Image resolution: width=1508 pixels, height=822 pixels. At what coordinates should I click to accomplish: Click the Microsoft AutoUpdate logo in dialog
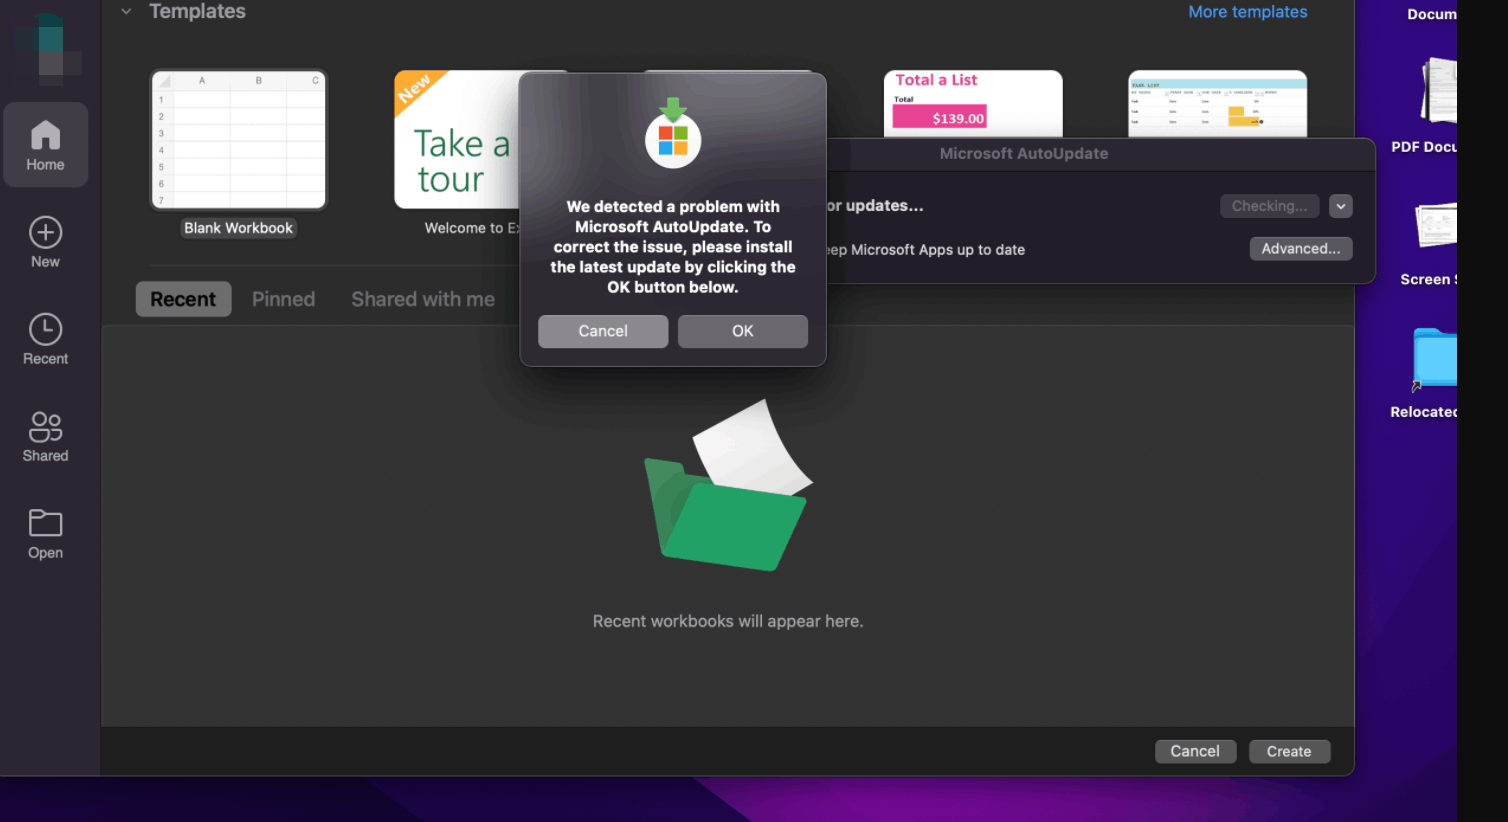click(x=673, y=133)
